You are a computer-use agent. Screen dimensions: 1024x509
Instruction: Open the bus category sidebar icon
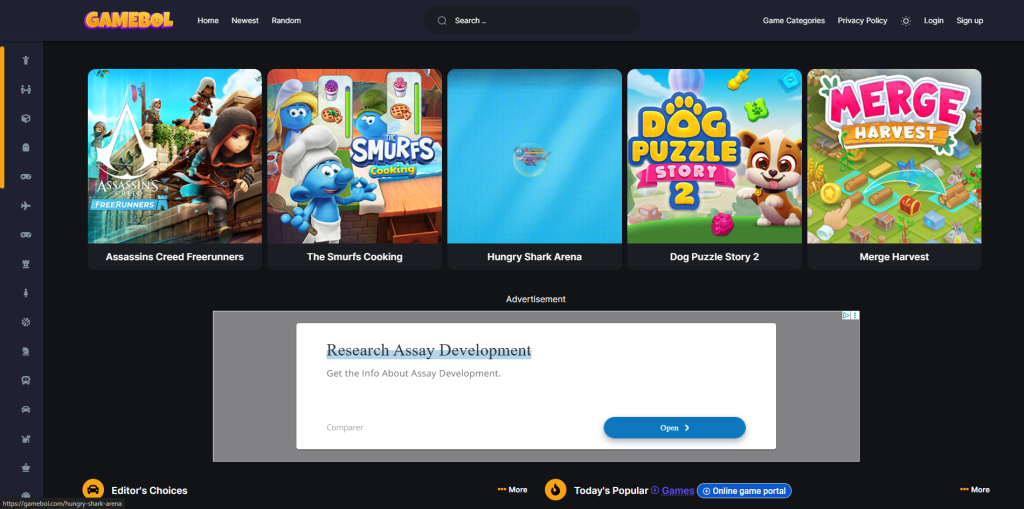pyautogui.click(x=26, y=380)
